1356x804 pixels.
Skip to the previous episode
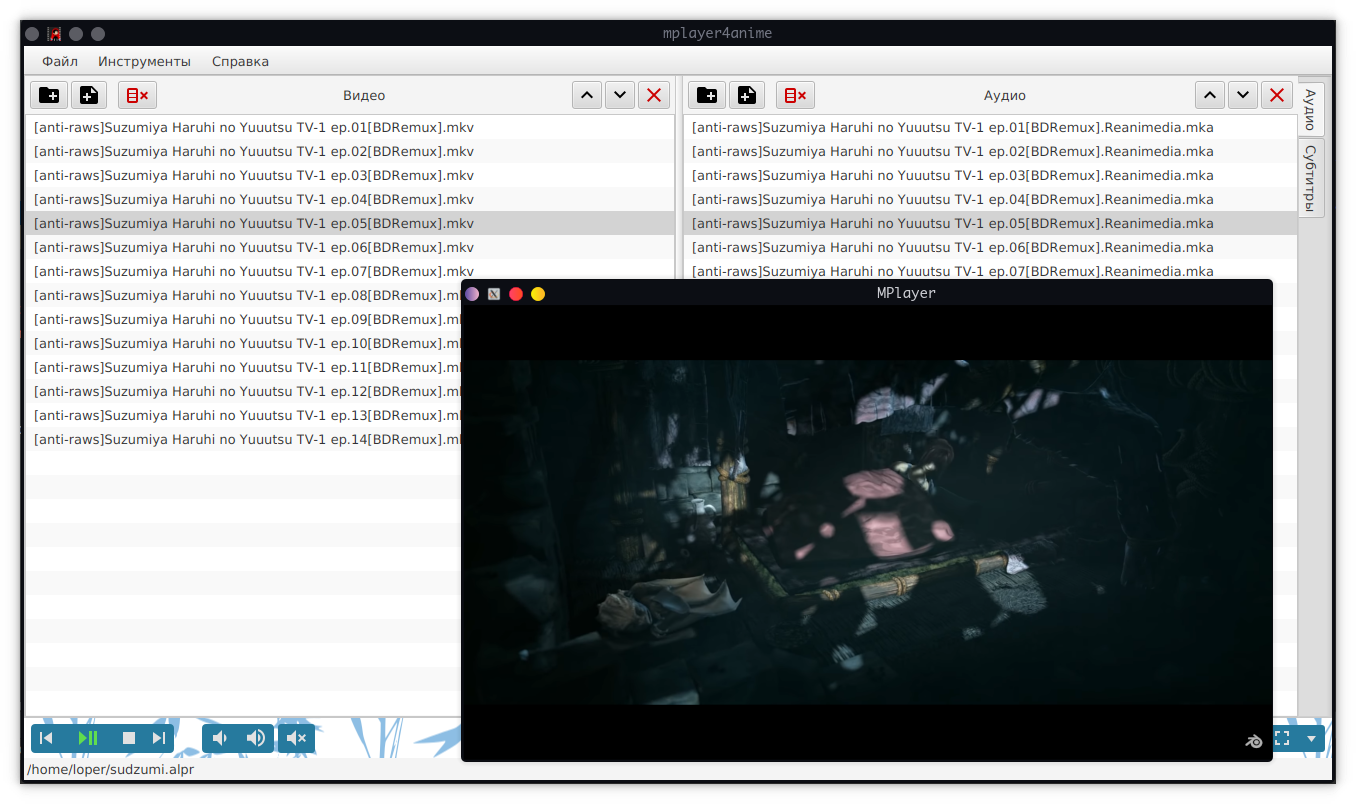(x=46, y=738)
